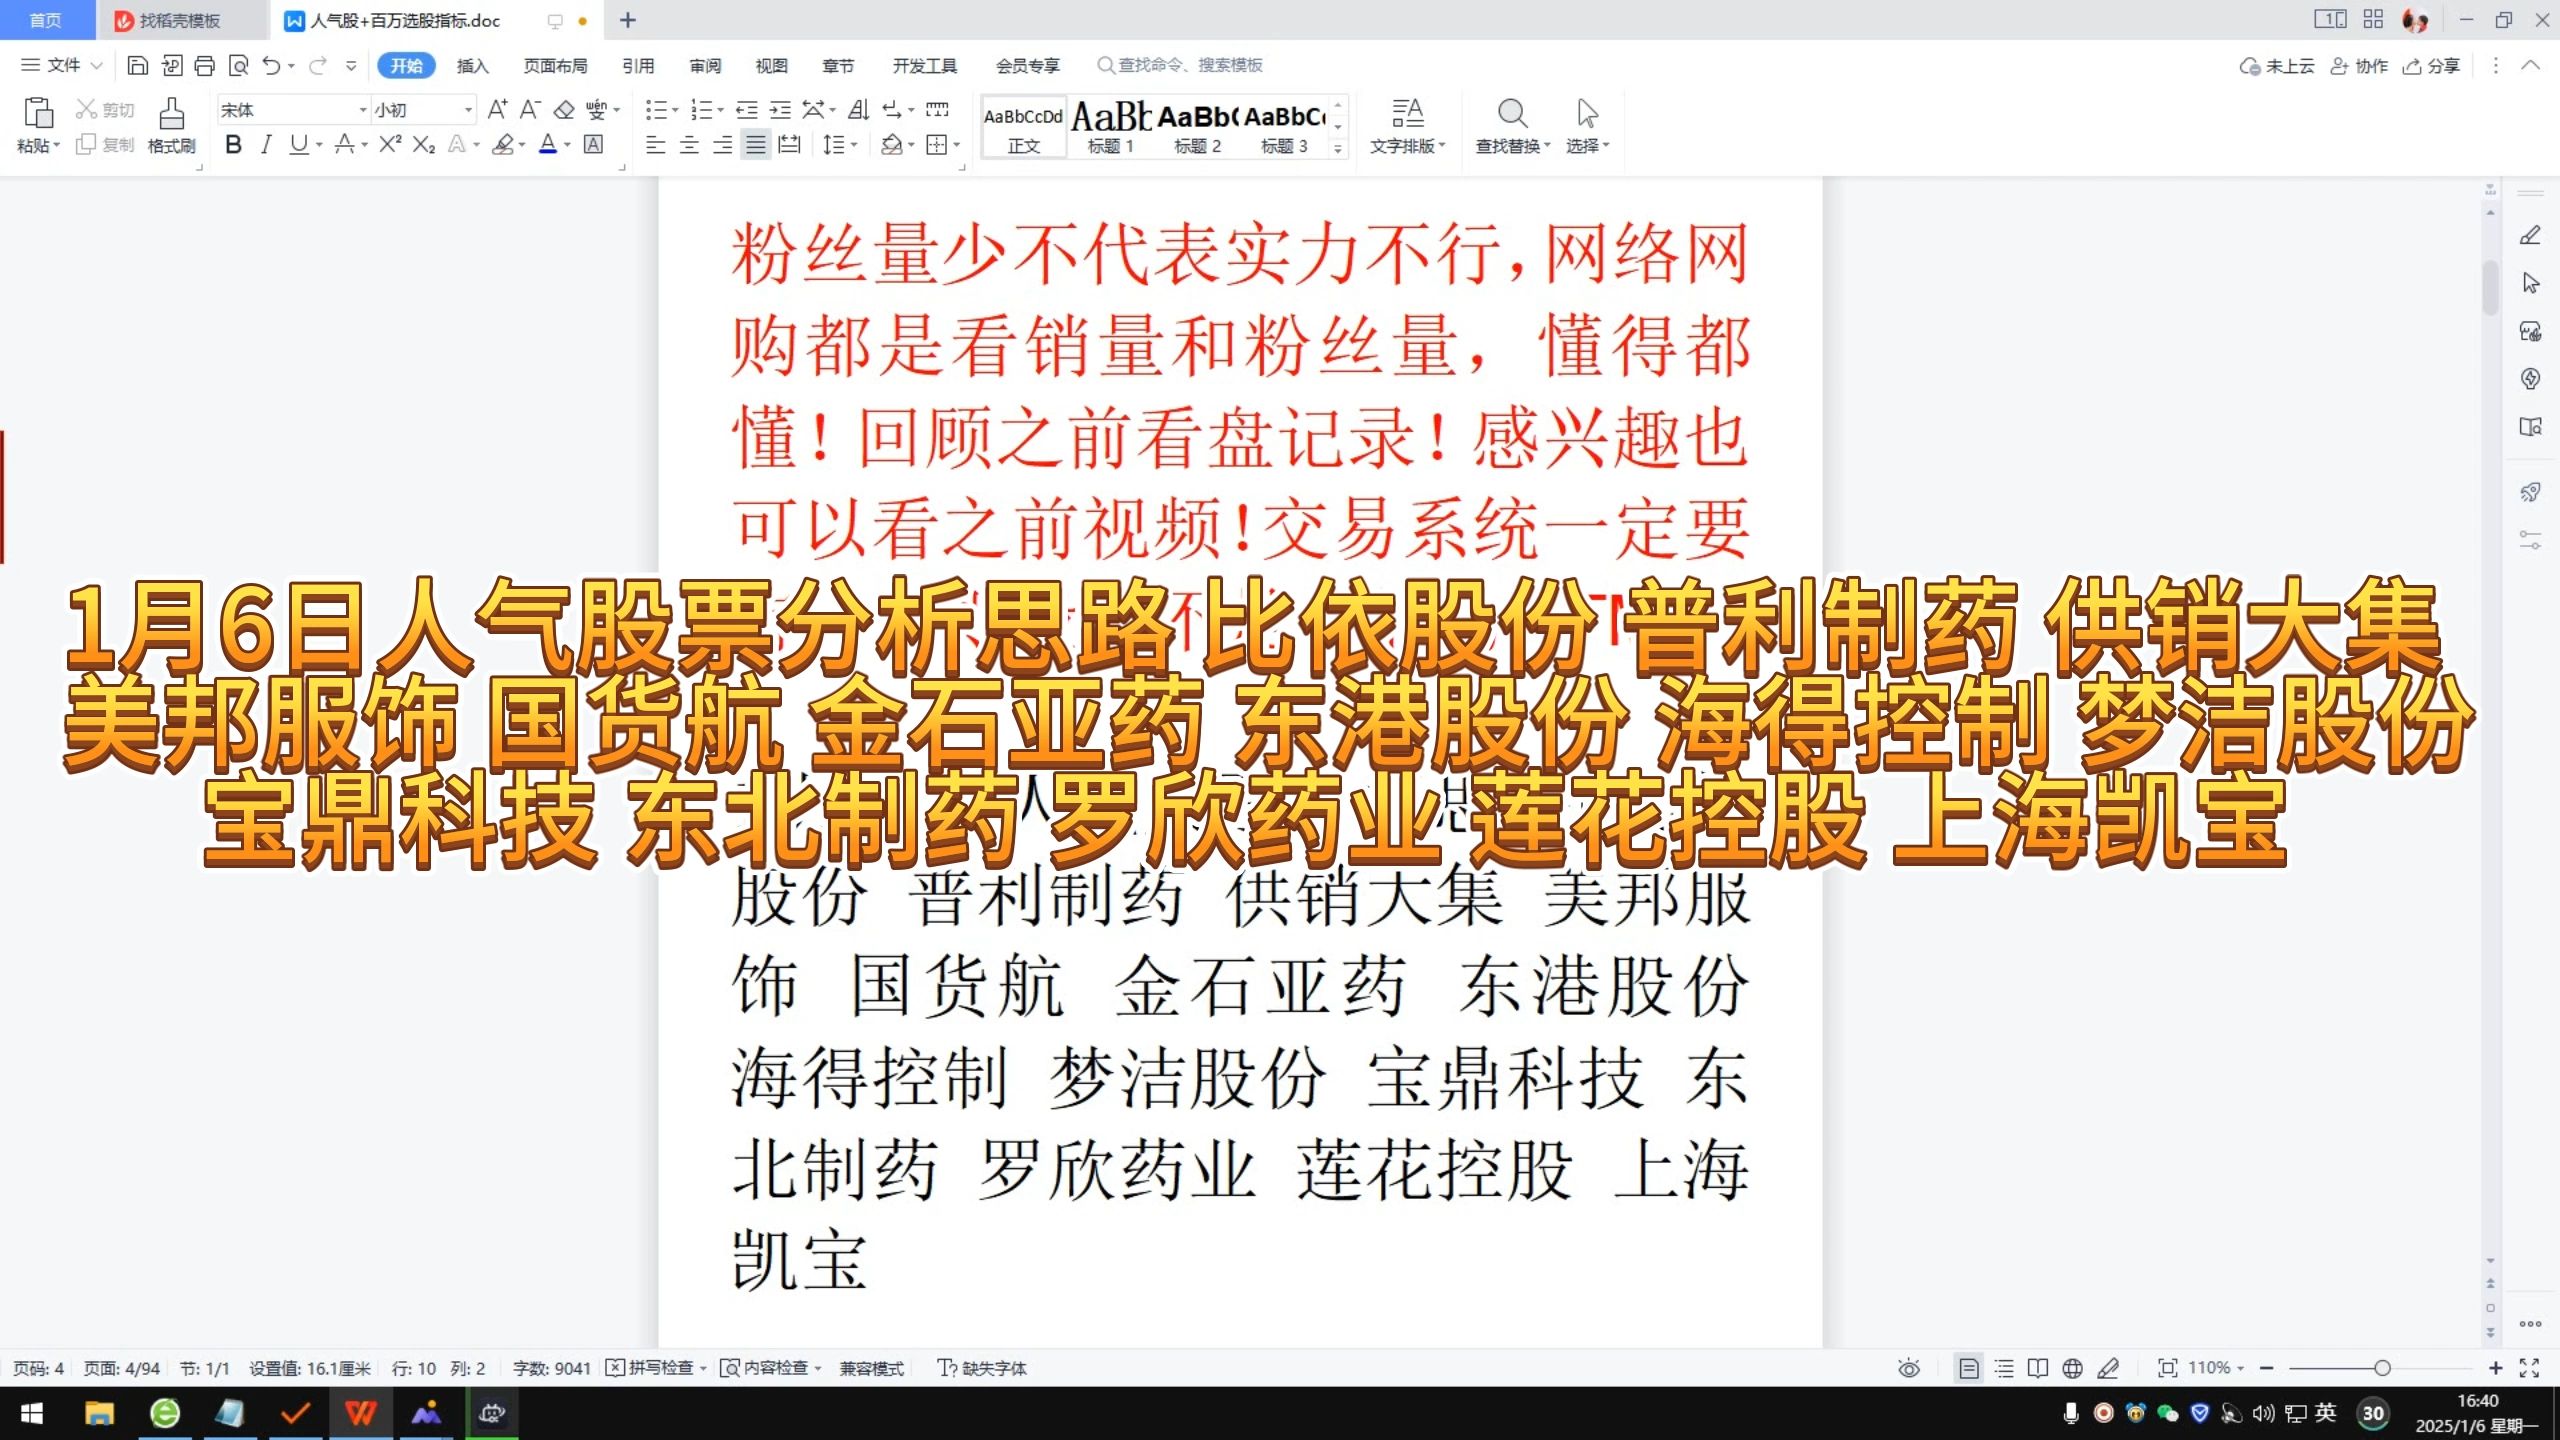Open the borders dropdown arrow
This screenshot has height=1440, width=2560.
pos(956,145)
